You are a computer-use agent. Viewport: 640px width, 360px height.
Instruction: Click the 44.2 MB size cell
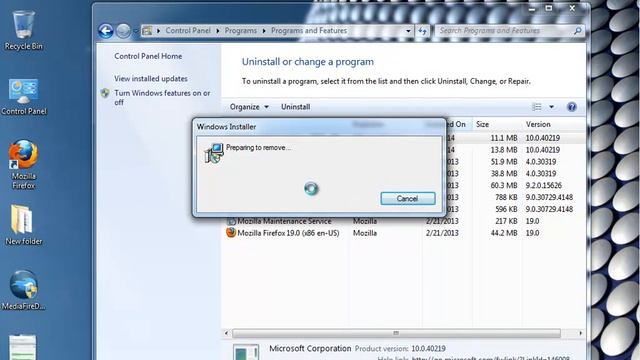[x=504, y=233]
